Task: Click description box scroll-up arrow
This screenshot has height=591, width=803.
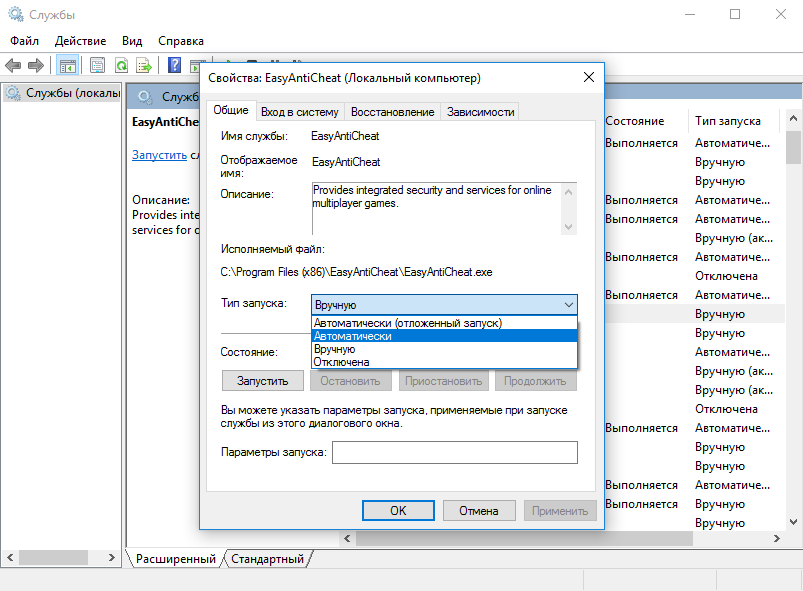Action: pyautogui.click(x=568, y=192)
